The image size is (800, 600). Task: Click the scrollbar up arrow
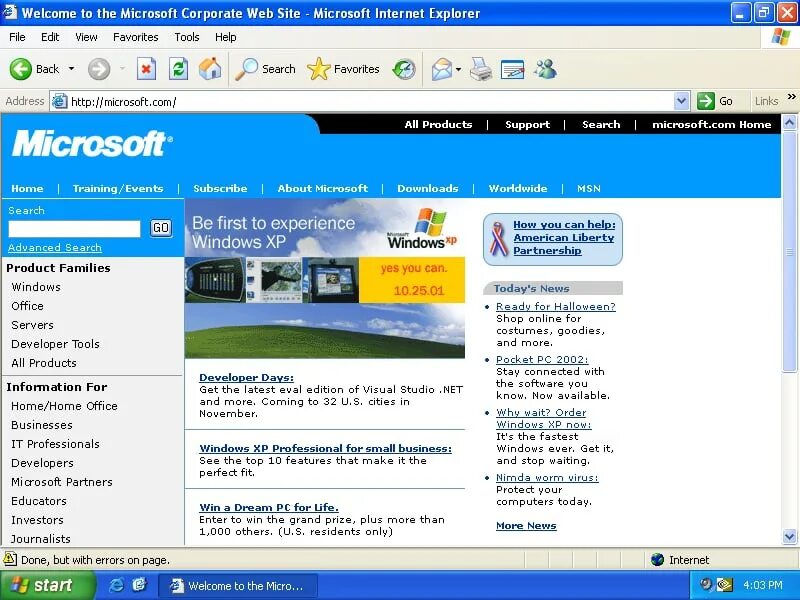pyautogui.click(x=789, y=122)
